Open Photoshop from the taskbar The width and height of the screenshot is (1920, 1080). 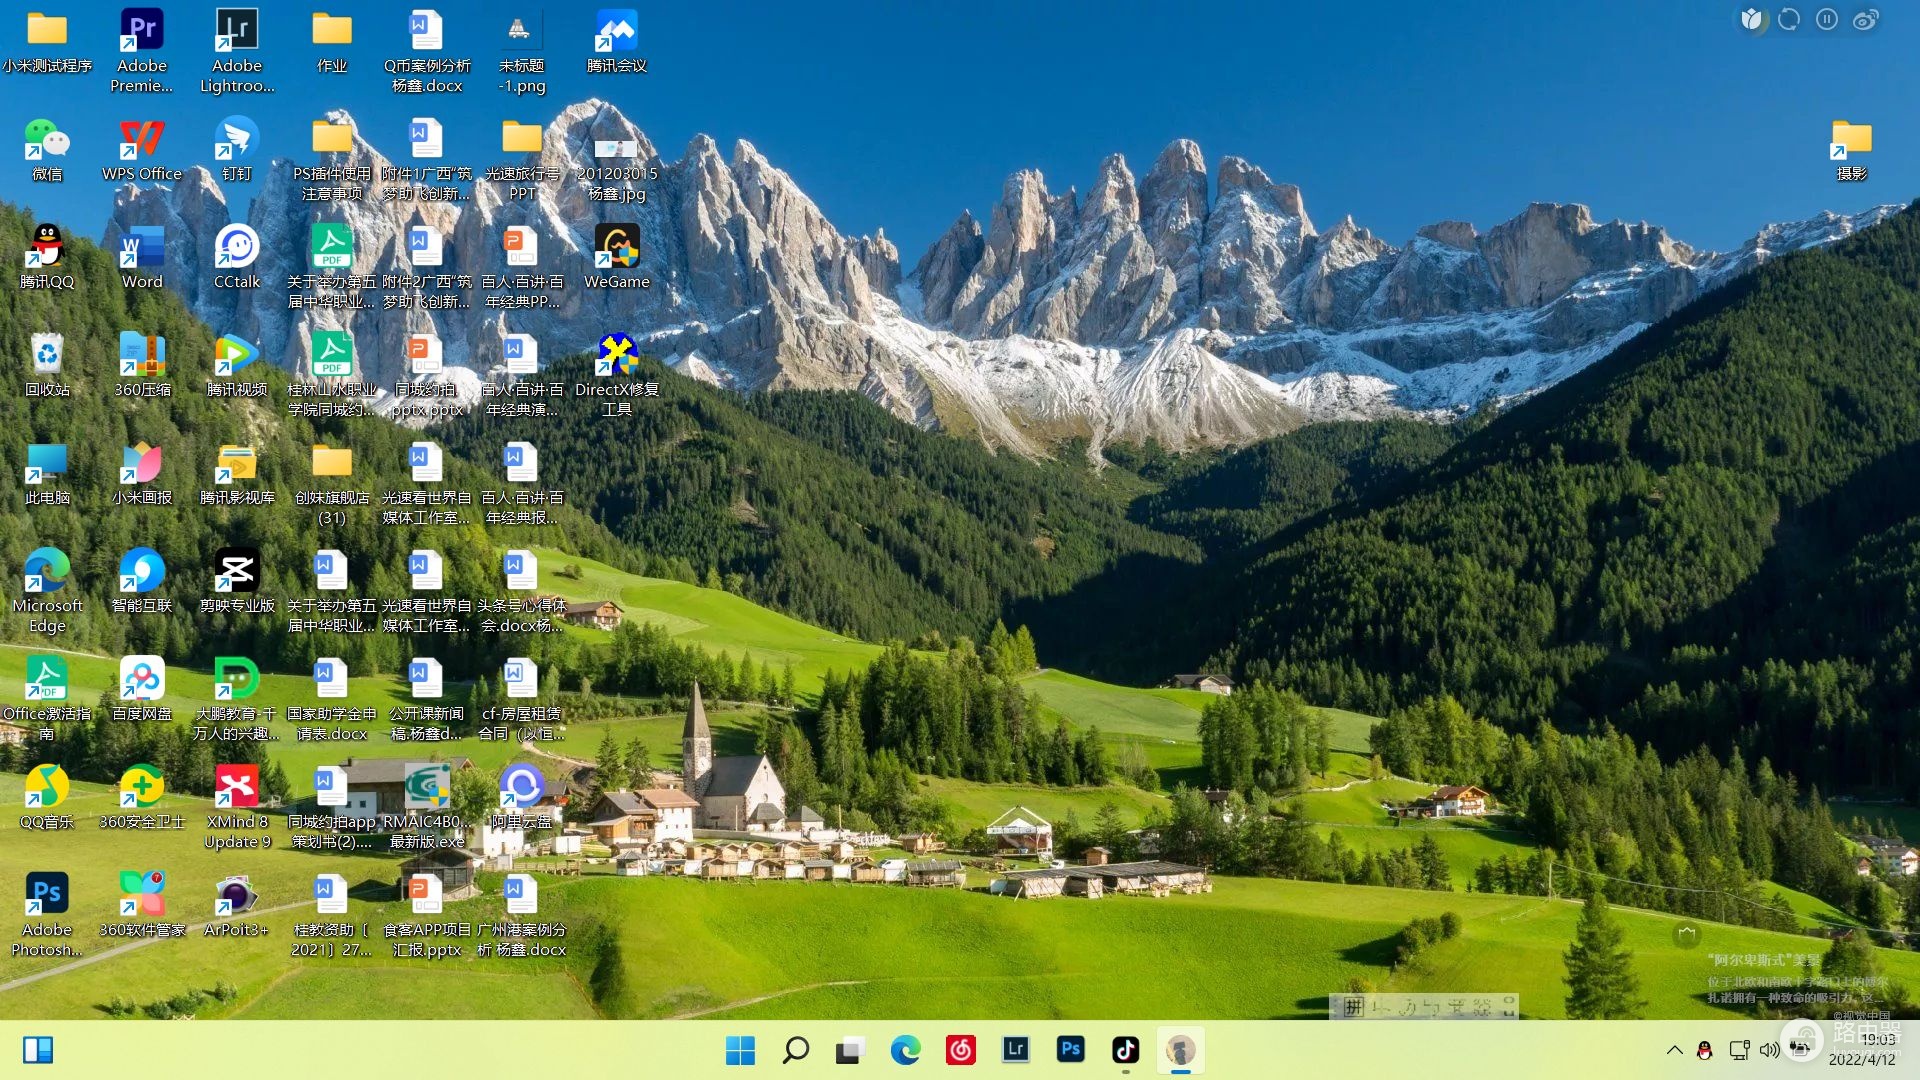tap(1070, 1050)
